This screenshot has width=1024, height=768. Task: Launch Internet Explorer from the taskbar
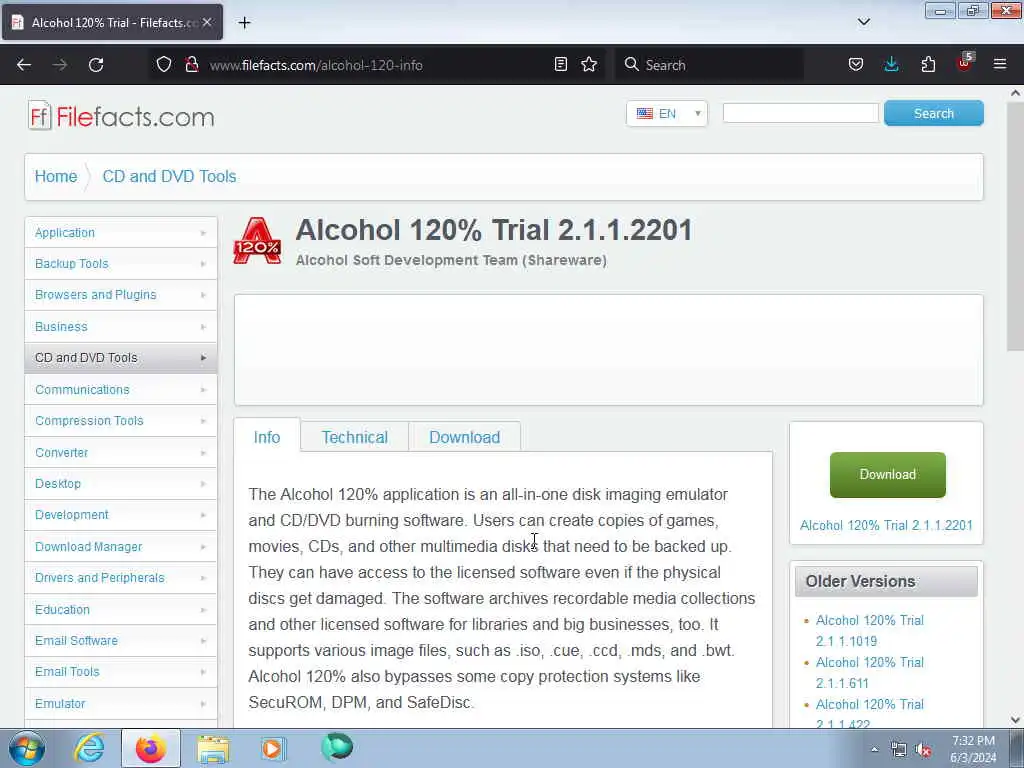tap(89, 748)
